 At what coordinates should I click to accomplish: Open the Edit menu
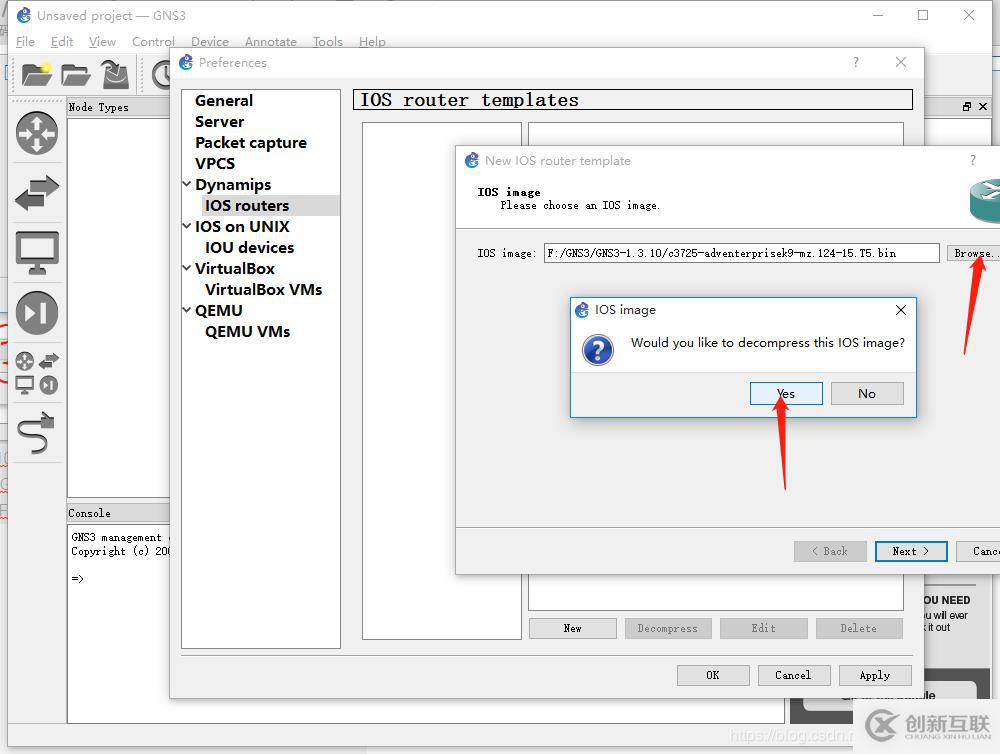click(x=62, y=41)
